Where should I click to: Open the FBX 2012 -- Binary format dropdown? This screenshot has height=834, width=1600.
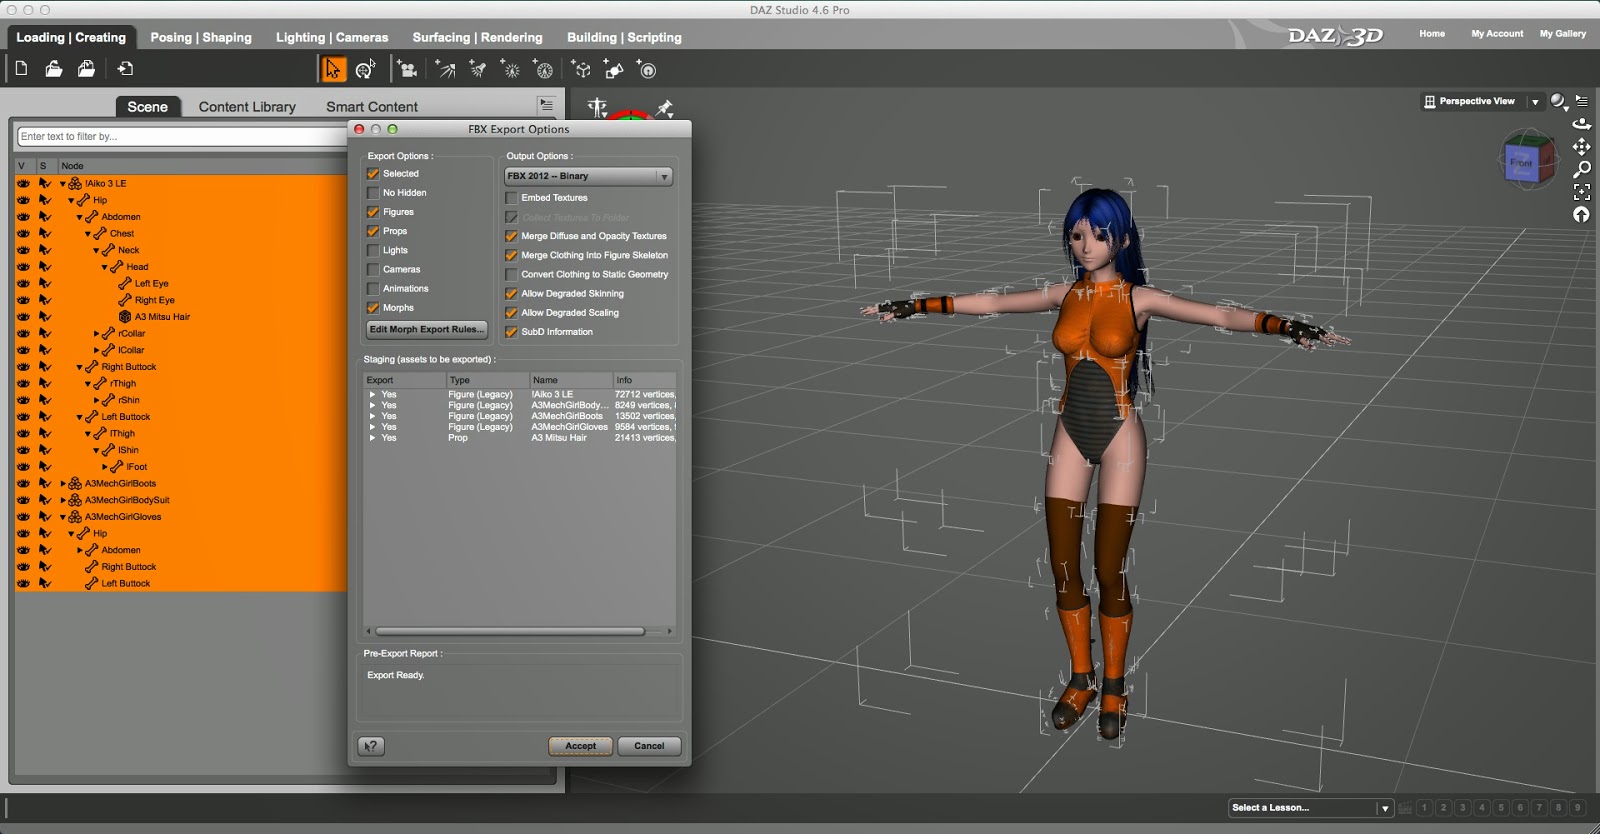tap(588, 176)
